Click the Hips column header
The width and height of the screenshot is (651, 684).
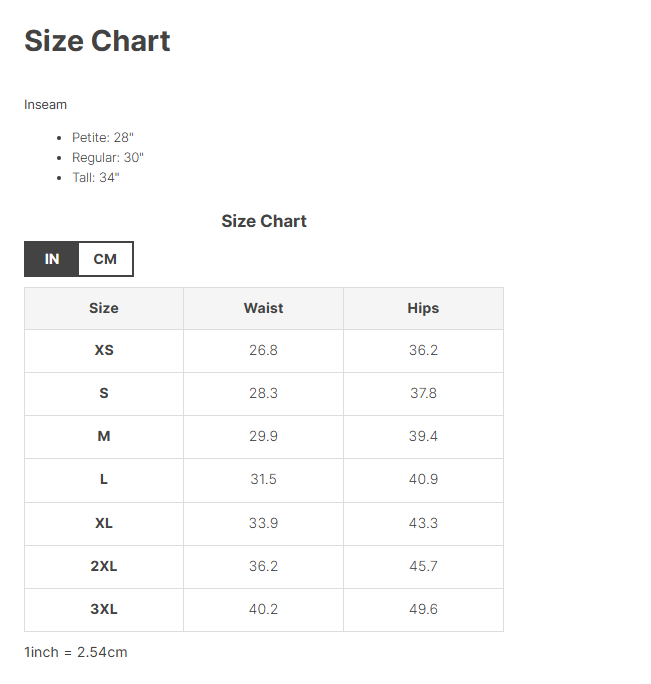tap(423, 308)
